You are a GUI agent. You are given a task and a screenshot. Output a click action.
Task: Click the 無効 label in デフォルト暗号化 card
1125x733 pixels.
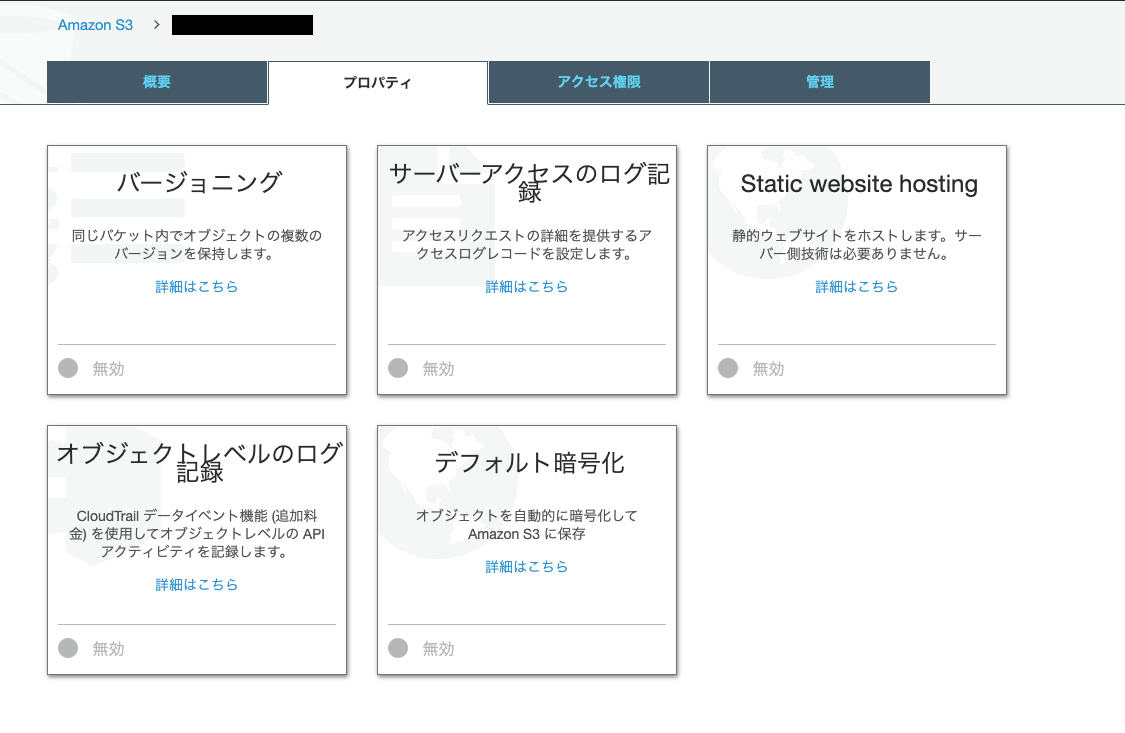pyautogui.click(x=438, y=649)
